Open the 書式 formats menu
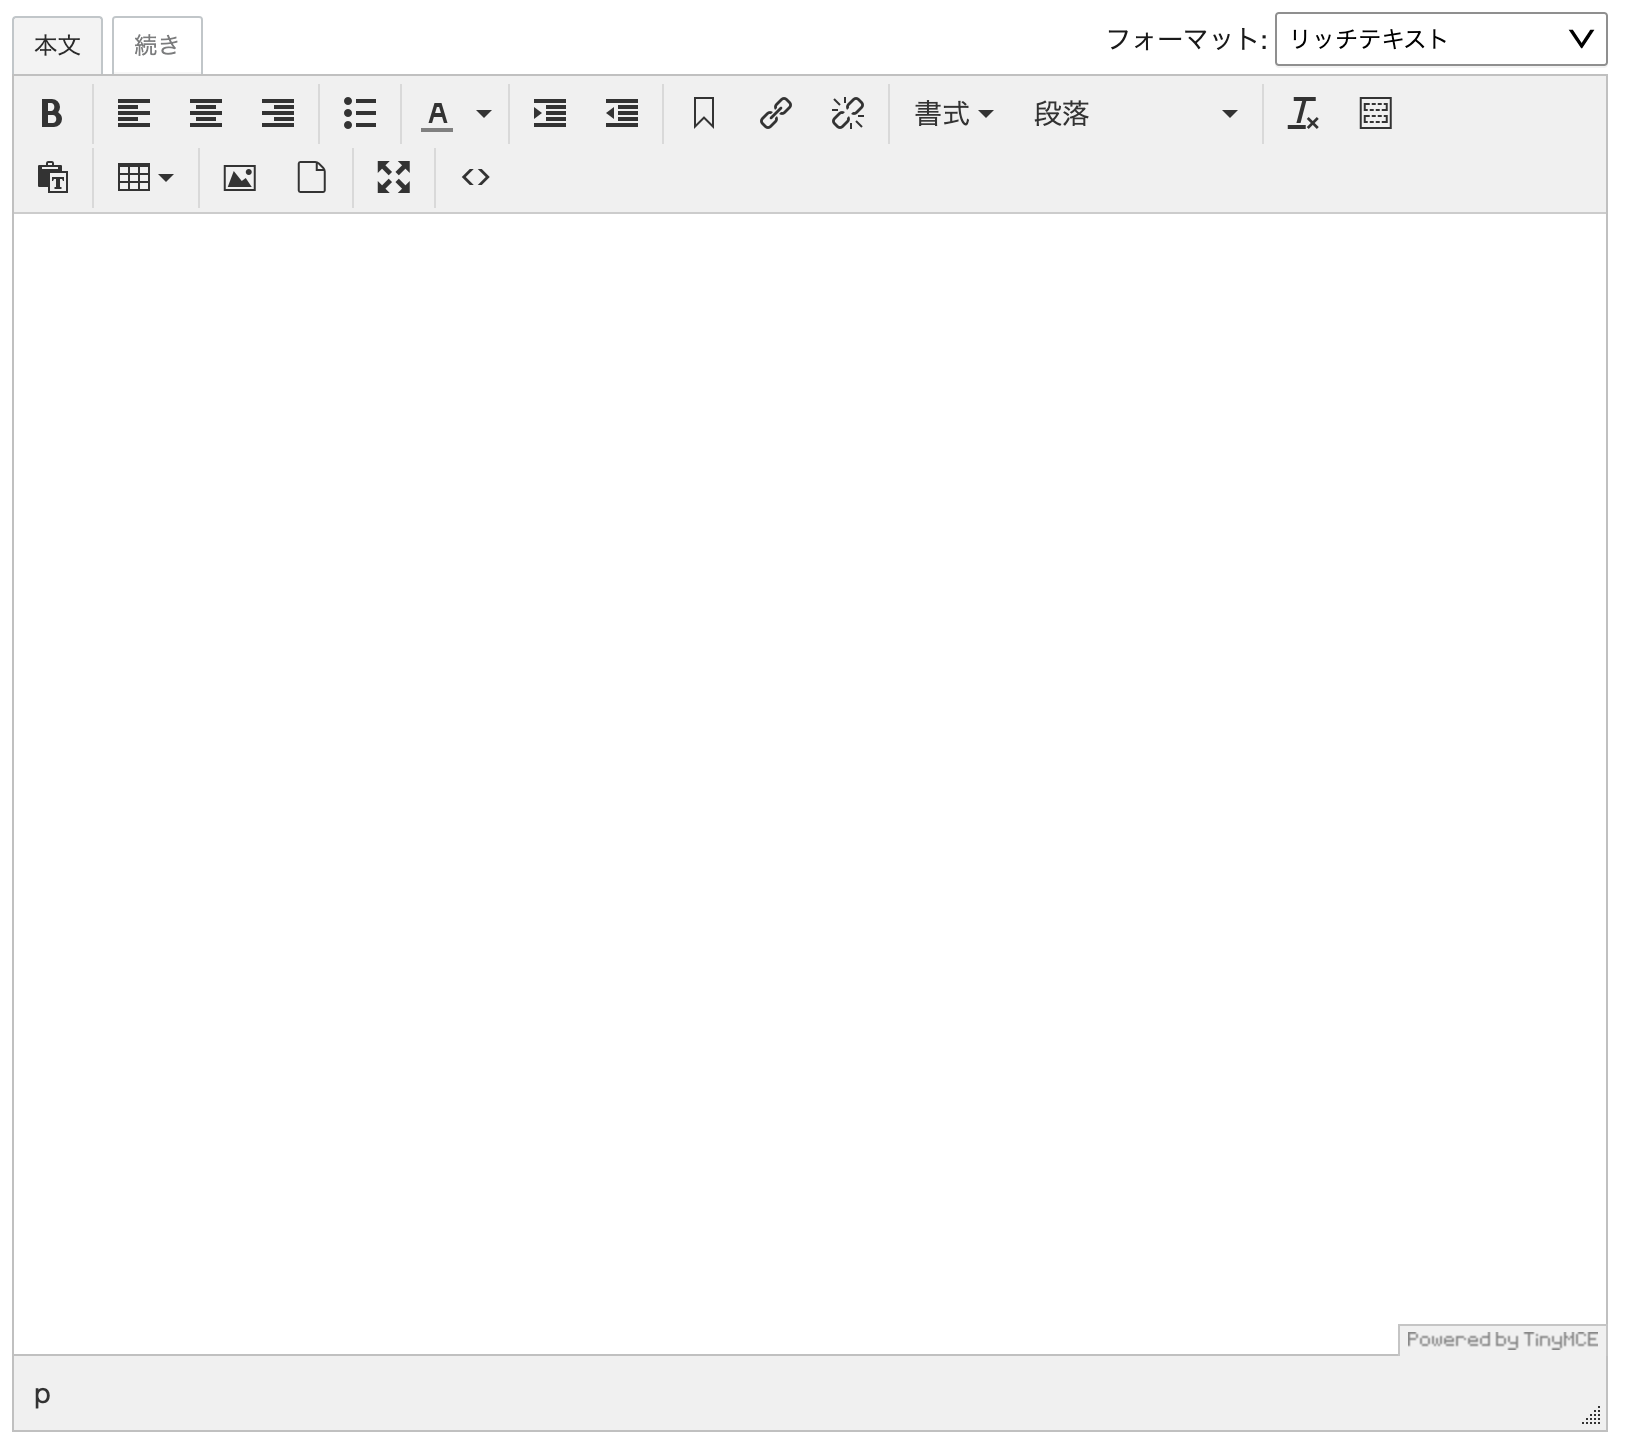 (954, 114)
